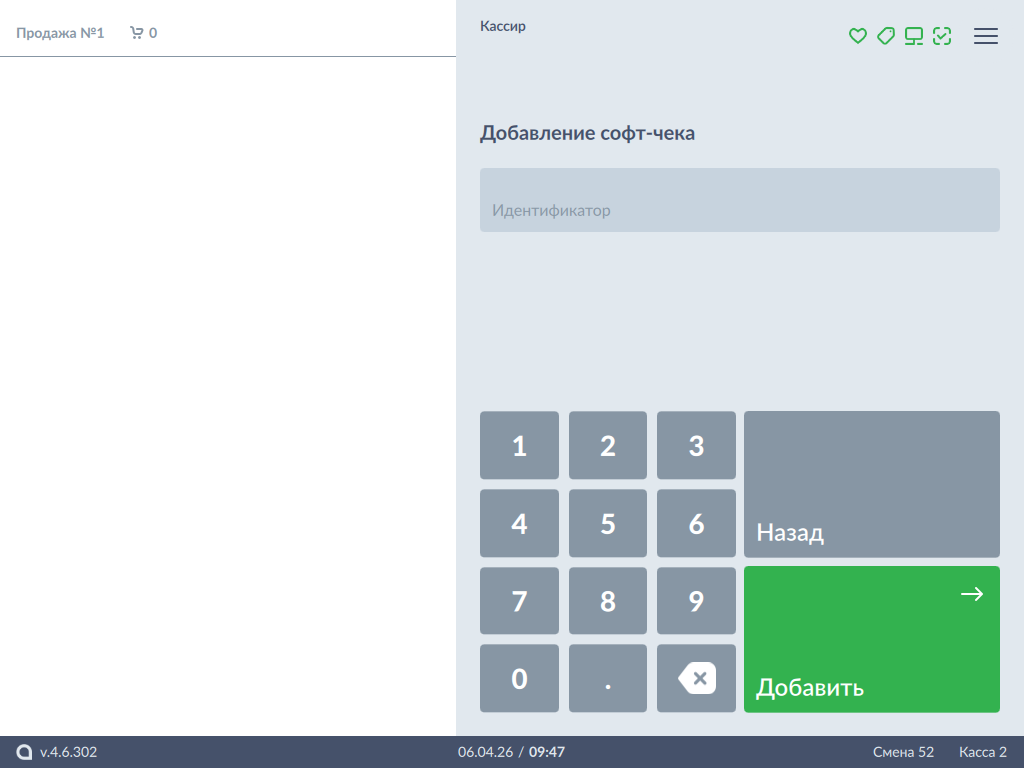Click the logo icon in status bar
This screenshot has width=1024, height=768.
(x=25, y=752)
